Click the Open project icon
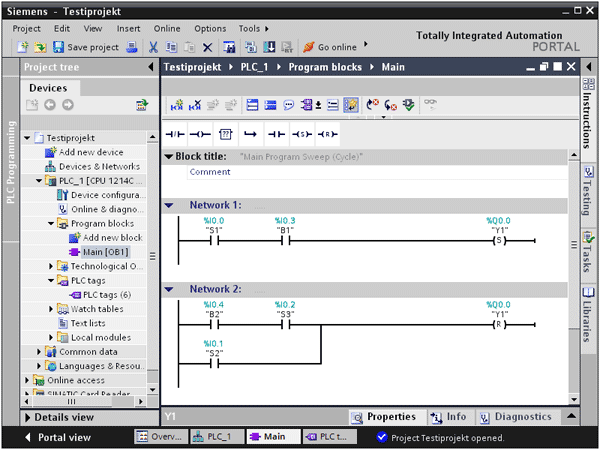Image resolution: width=600 pixels, height=450 pixels. pos(40,47)
